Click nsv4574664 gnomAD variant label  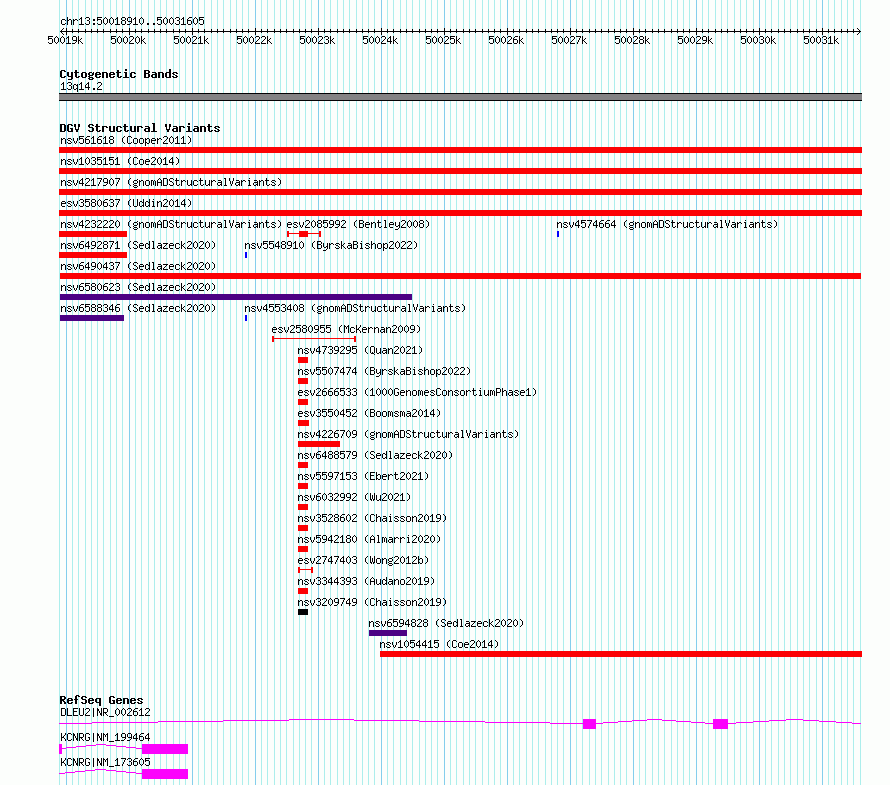point(667,224)
